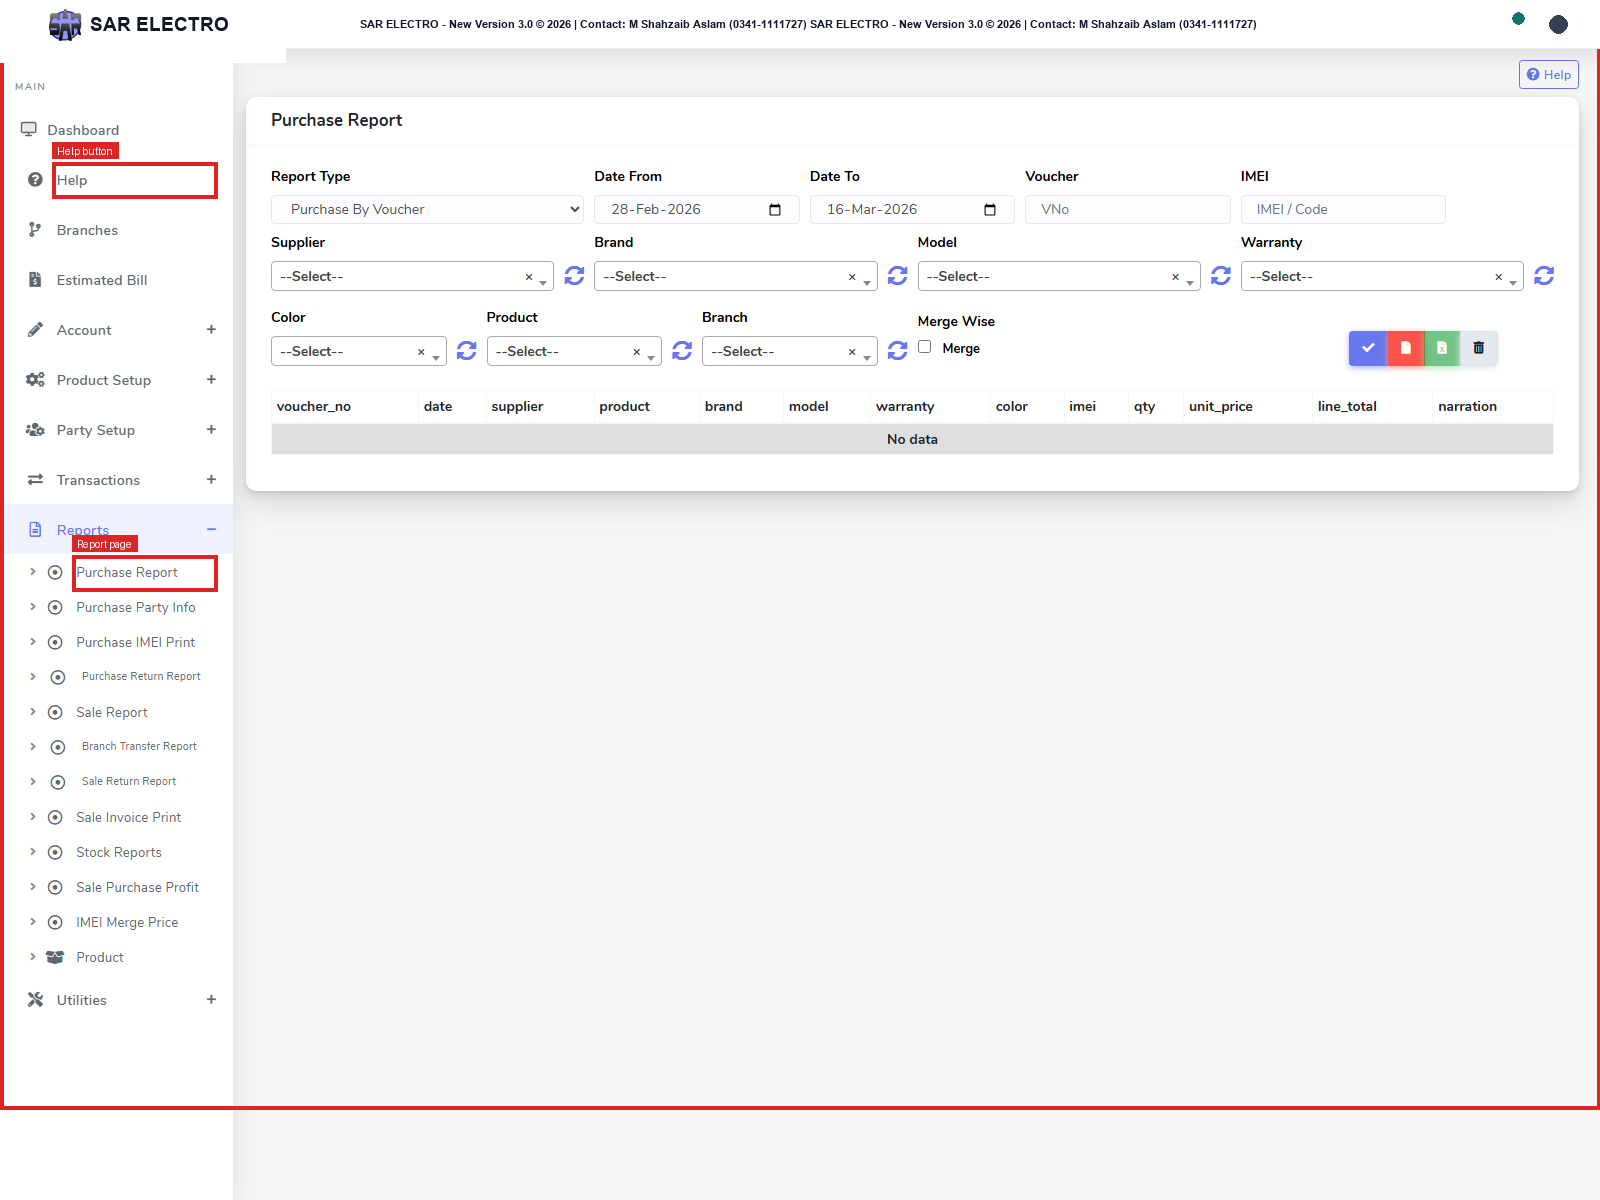This screenshot has height=1200, width=1600.
Task: Open the Date From calendar picker
Action: 775,210
